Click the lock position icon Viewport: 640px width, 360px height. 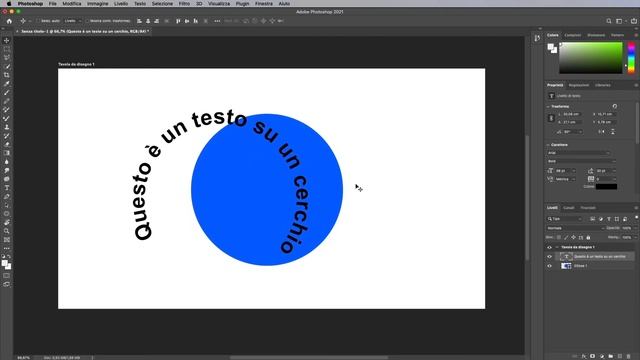click(573, 237)
